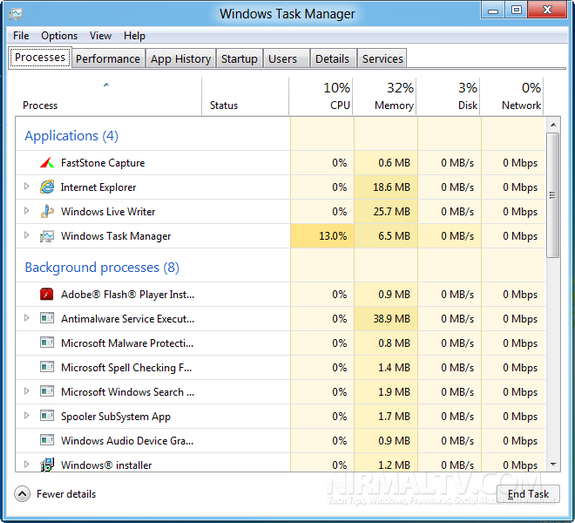Click the 13.0% CPU value cell
Screen dimensions: 575x523
(322, 236)
